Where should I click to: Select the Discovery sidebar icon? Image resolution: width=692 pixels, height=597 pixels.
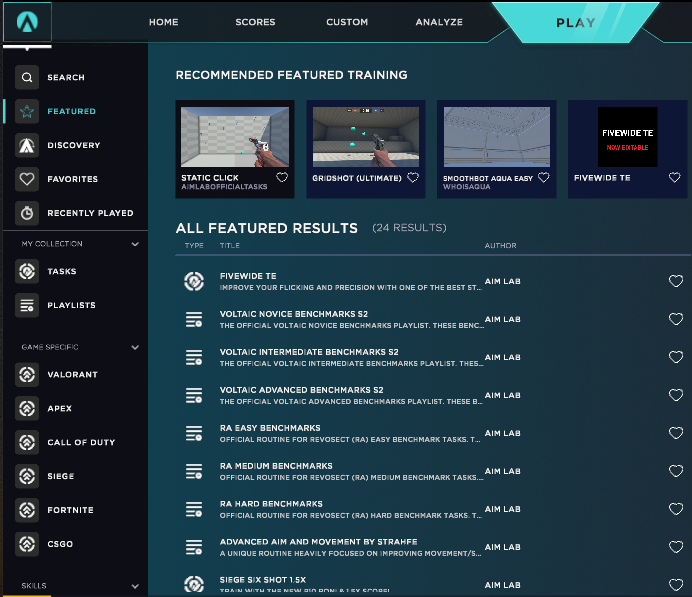pyautogui.click(x=28, y=145)
